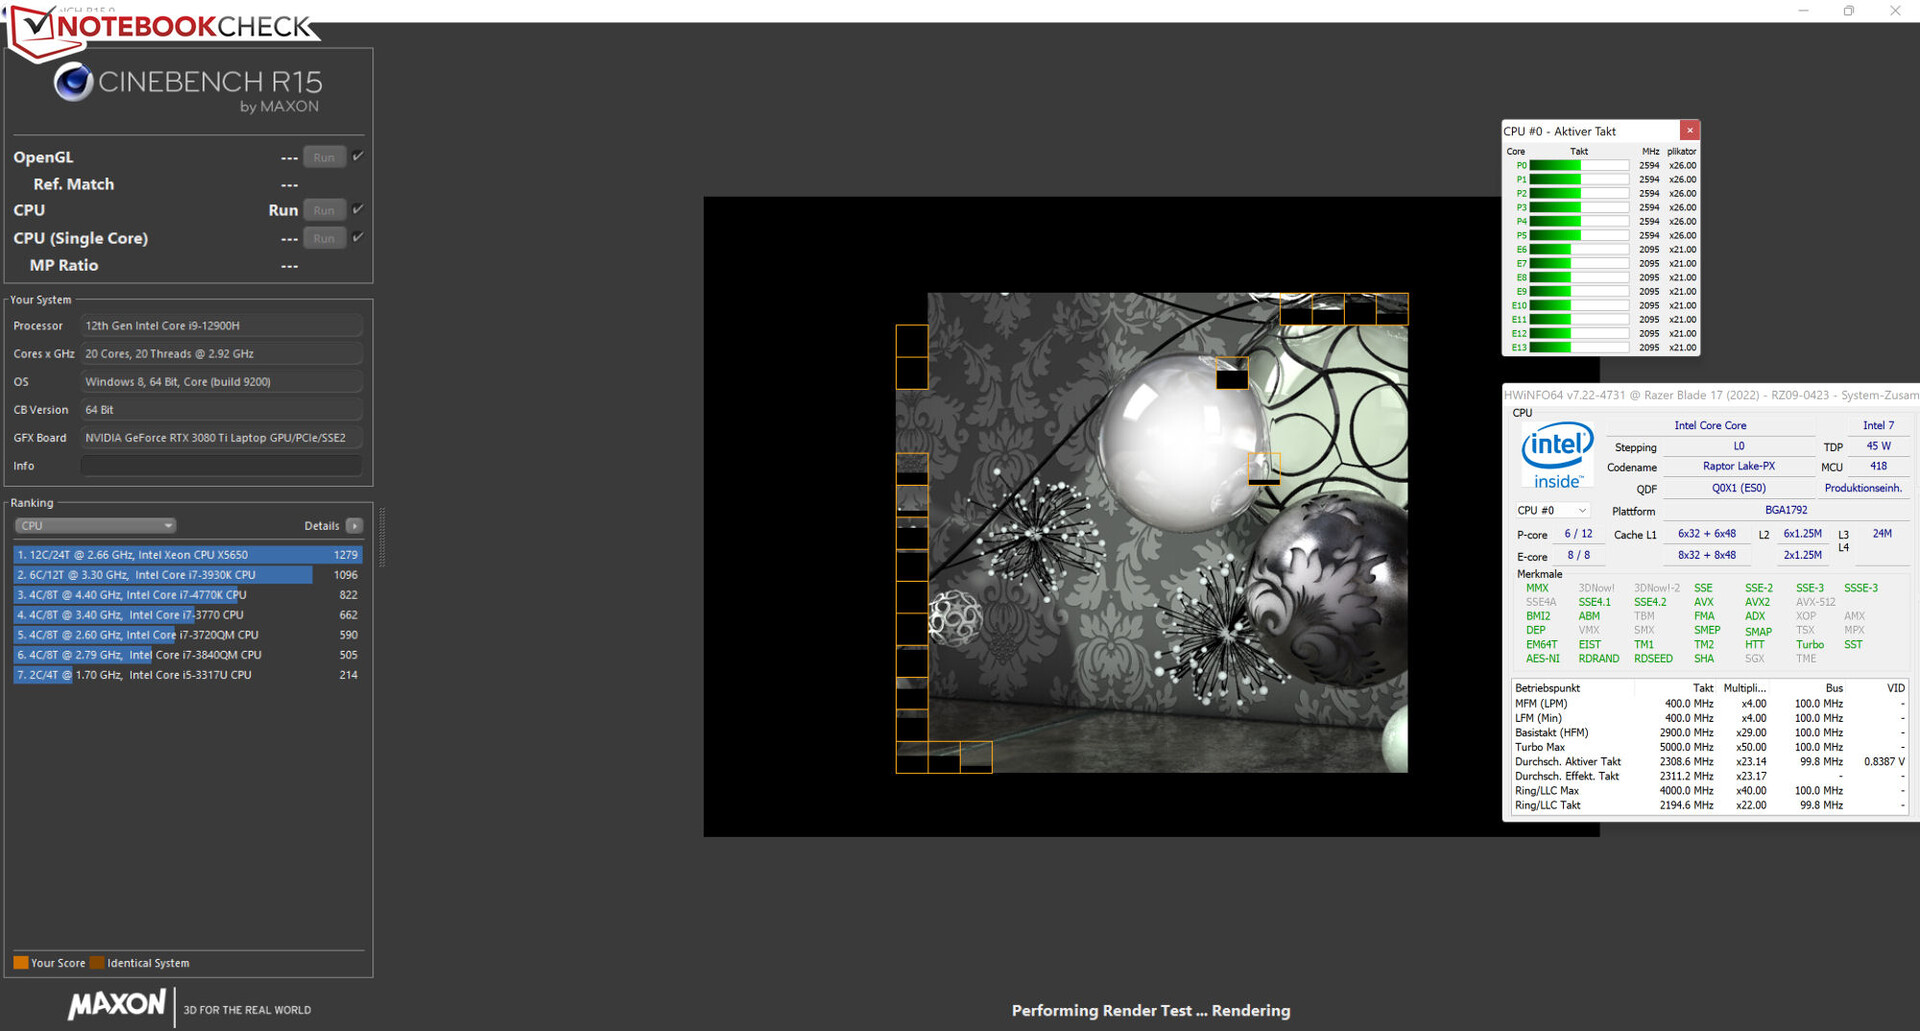Click the MCU 418 value
The width and height of the screenshot is (1920, 1031).
point(1878,467)
